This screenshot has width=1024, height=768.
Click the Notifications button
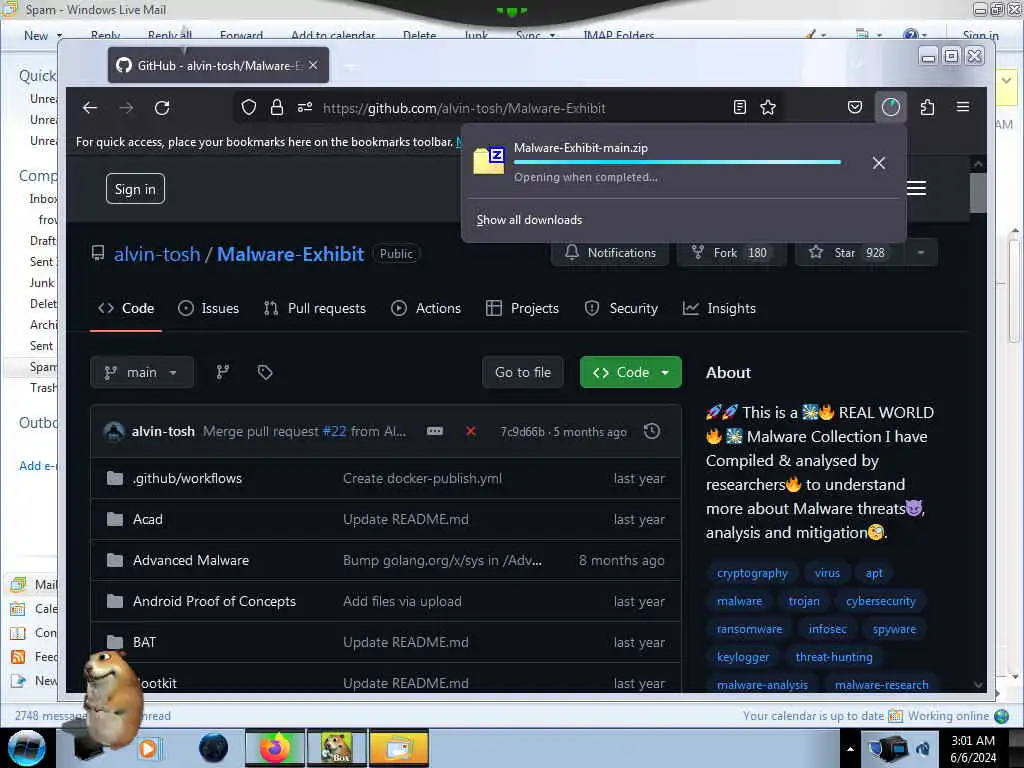pos(610,253)
